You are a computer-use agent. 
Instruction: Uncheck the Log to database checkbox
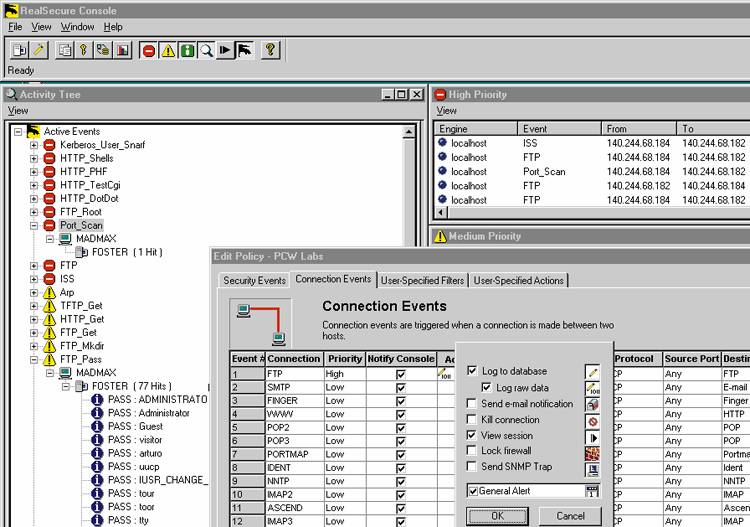tap(472, 372)
